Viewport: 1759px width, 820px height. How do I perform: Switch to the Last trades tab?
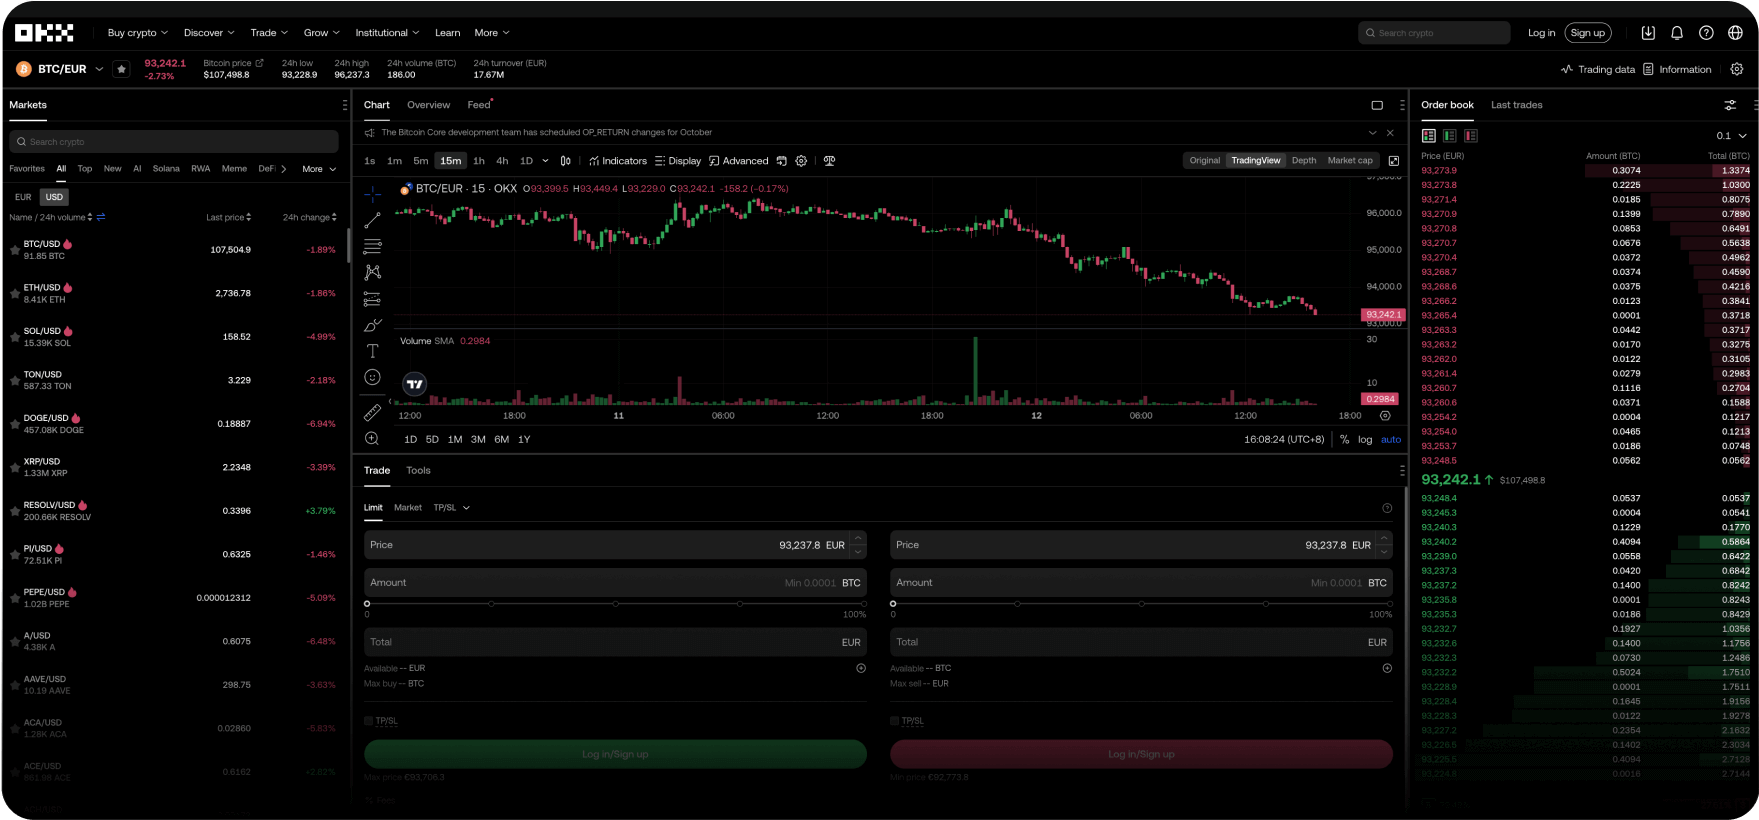(x=1516, y=105)
